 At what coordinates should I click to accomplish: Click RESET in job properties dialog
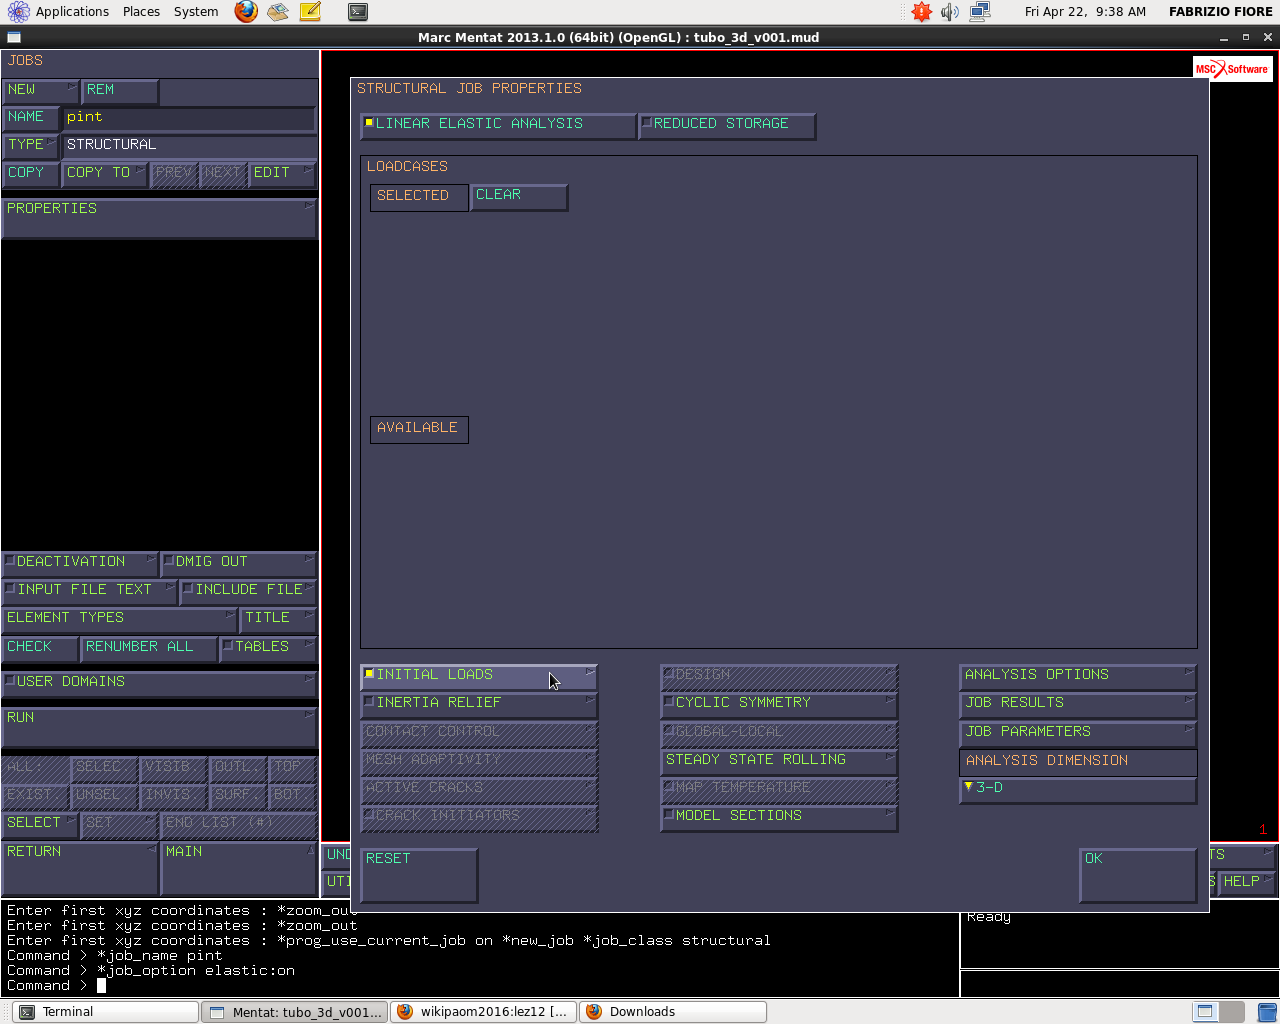click(x=419, y=875)
